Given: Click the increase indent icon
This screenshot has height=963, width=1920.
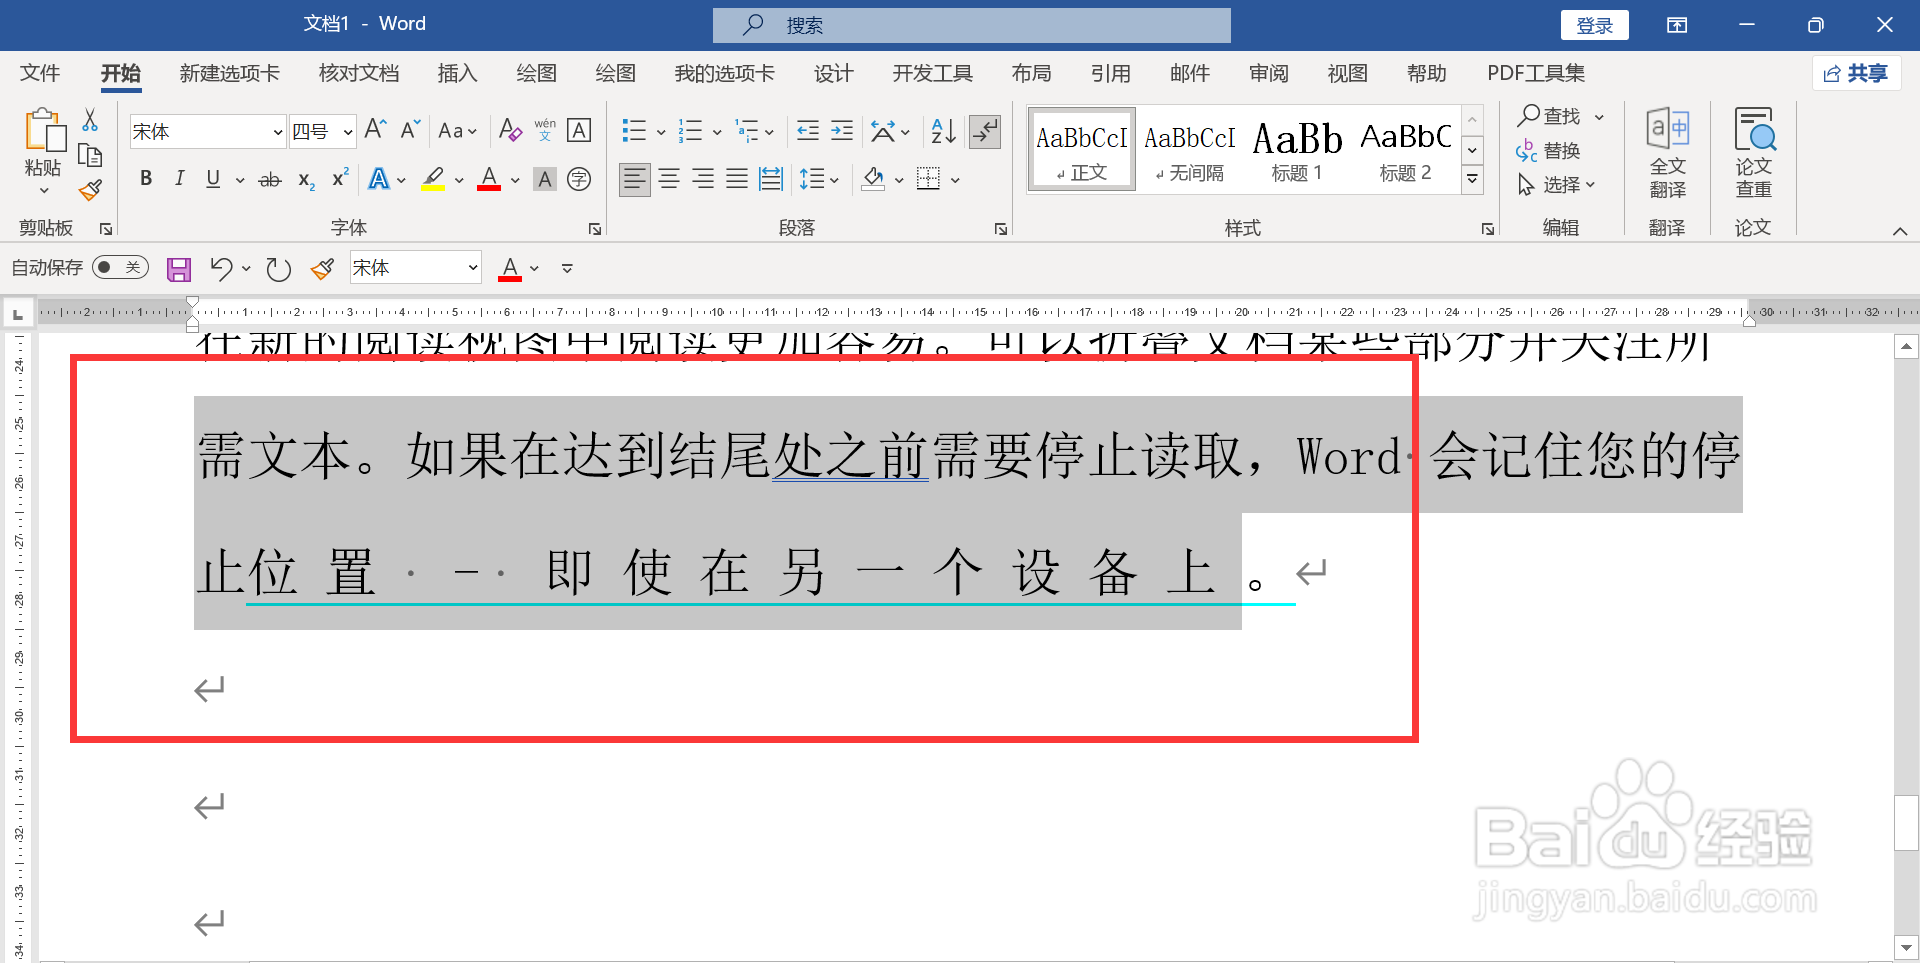Looking at the screenshot, I should [842, 130].
